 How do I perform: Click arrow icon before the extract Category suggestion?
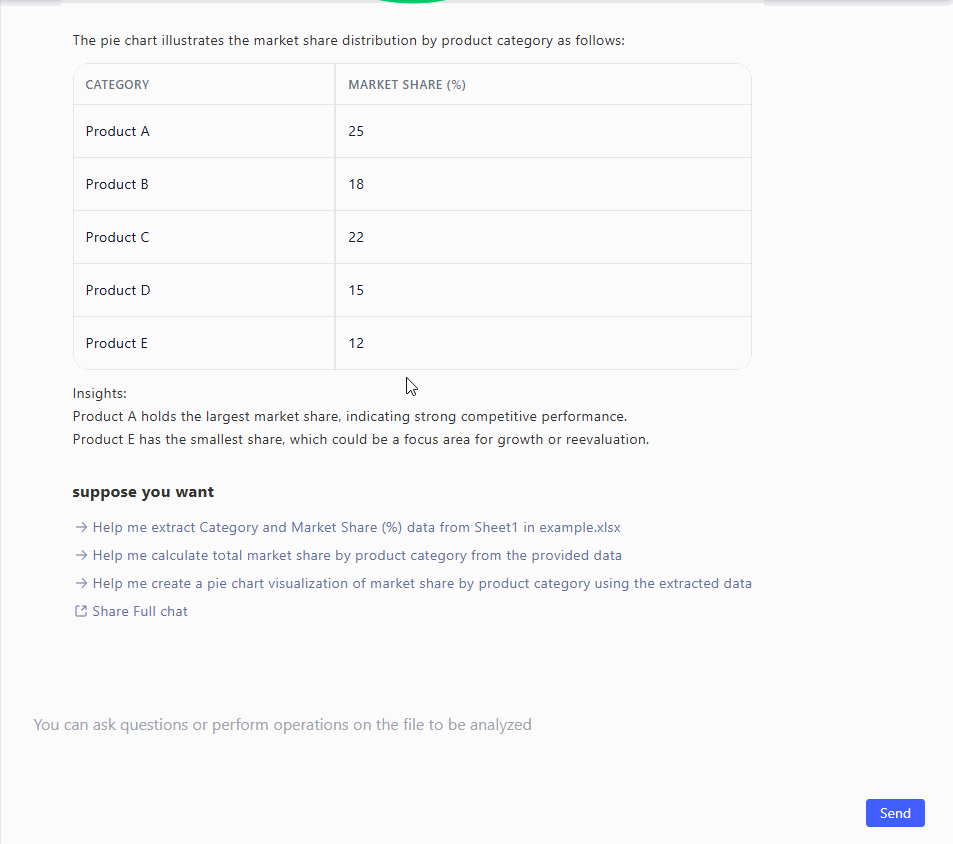point(81,527)
